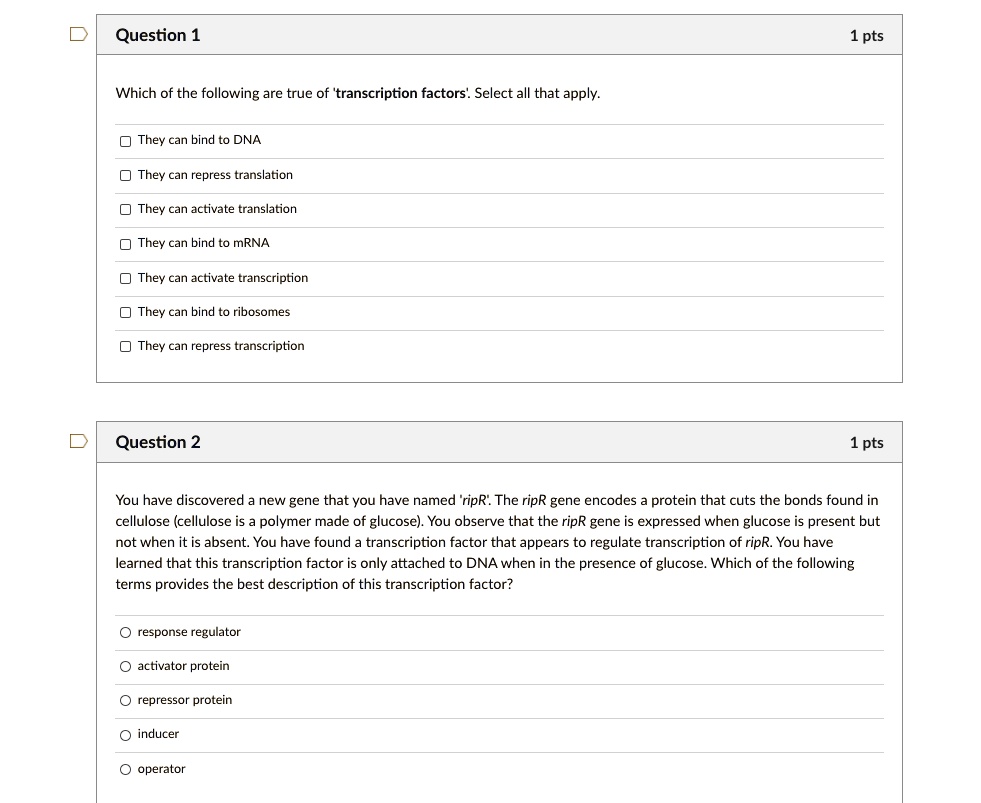The image size is (981, 803).
Task: Flag Question 1 for review
Action: (x=77, y=36)
